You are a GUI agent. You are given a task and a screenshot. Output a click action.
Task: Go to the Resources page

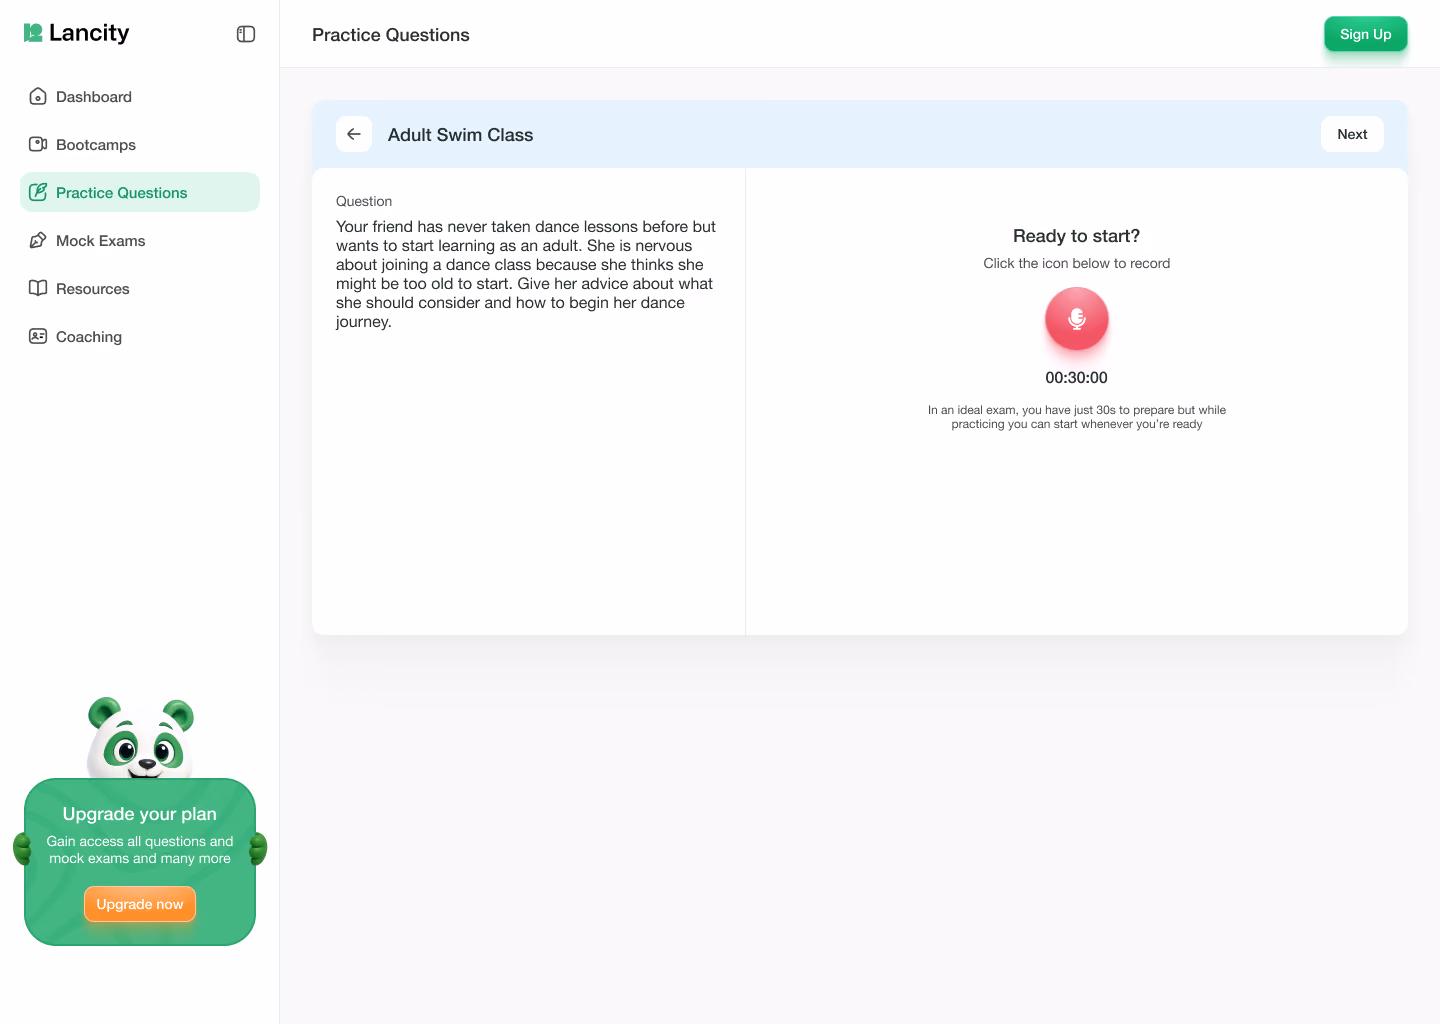coord(140,288)
